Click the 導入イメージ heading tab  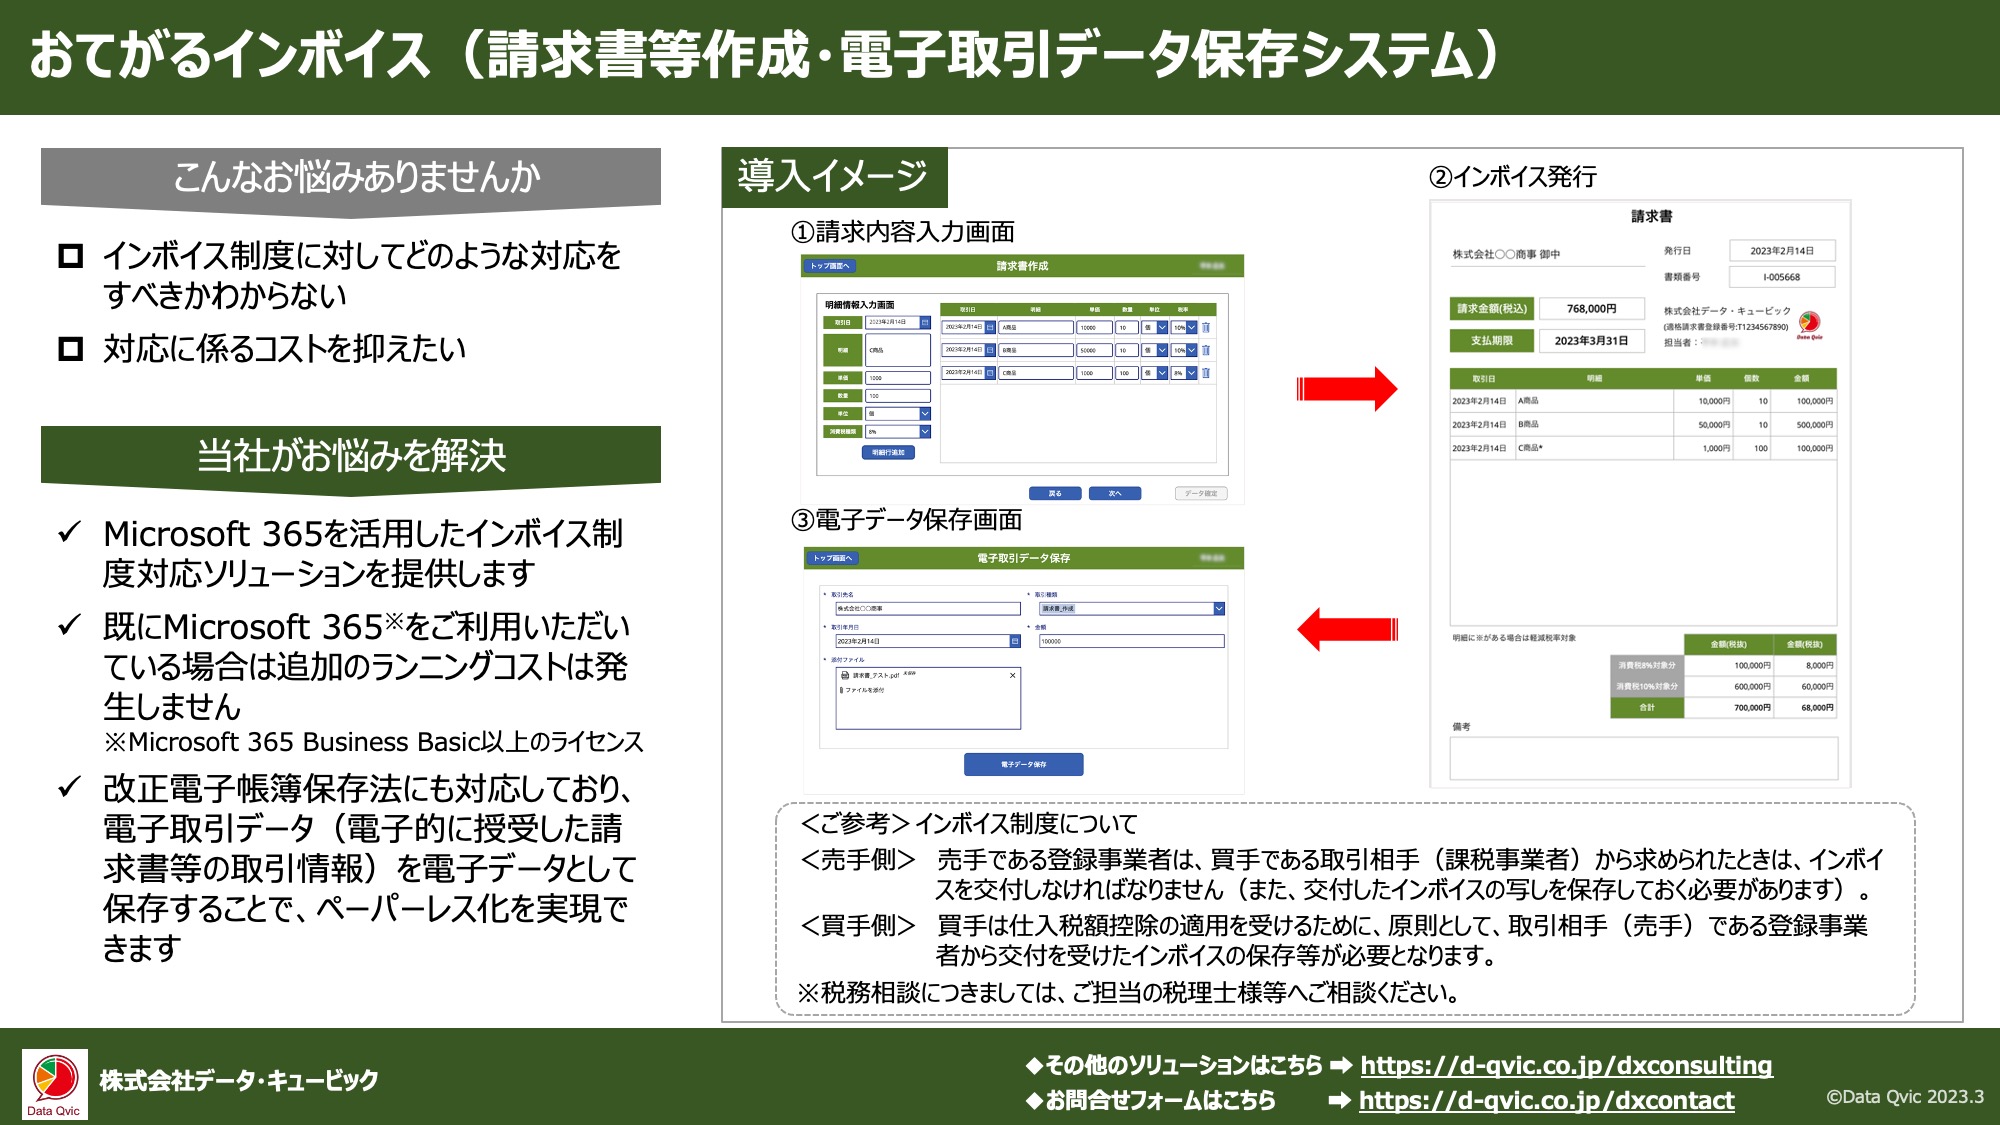pyautogui.click(x=834, y=177)
